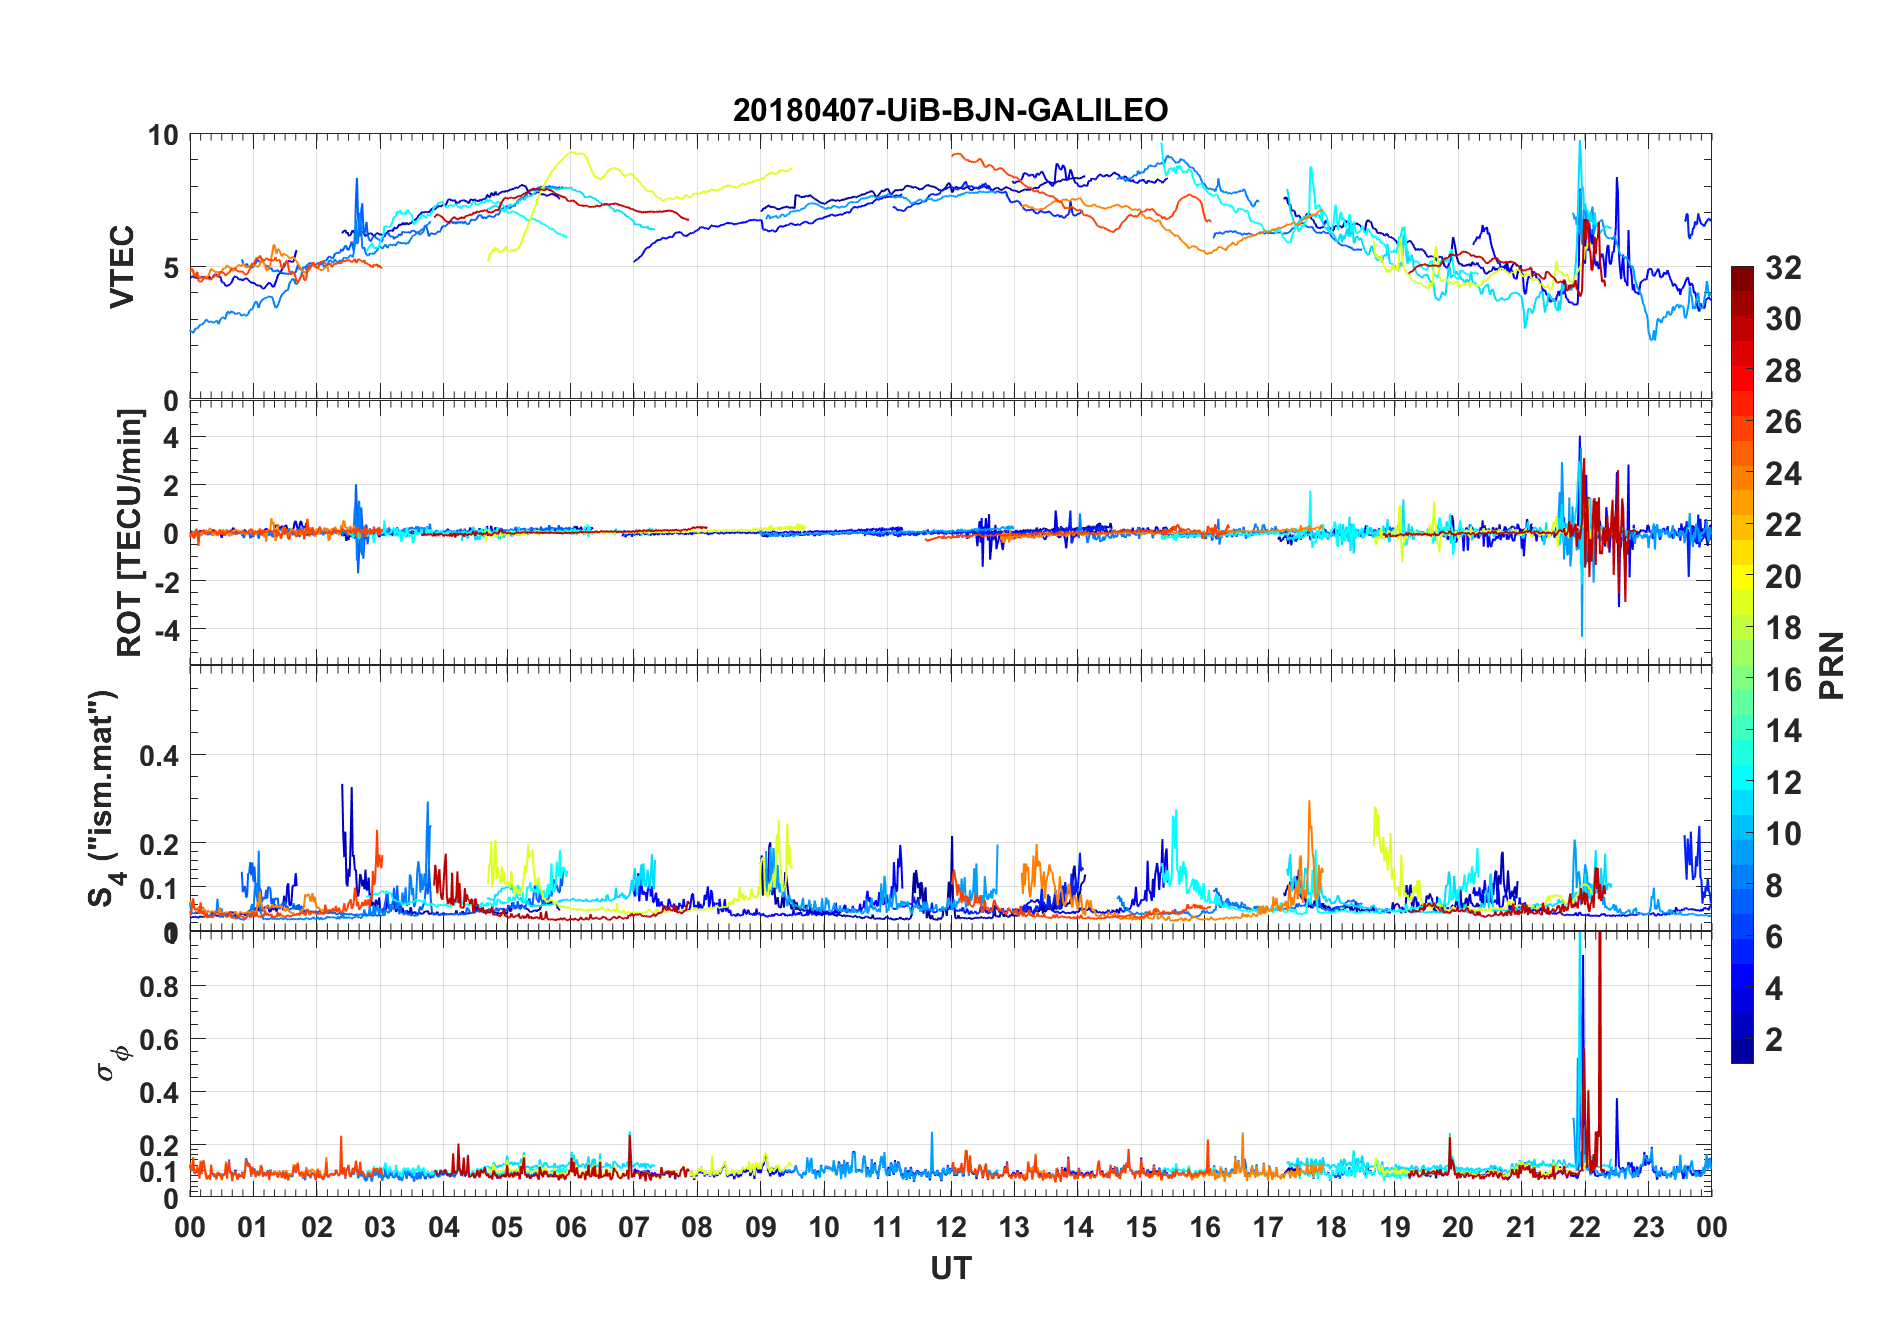Click x-axis tick label 13

[x=1014, y=1227]
